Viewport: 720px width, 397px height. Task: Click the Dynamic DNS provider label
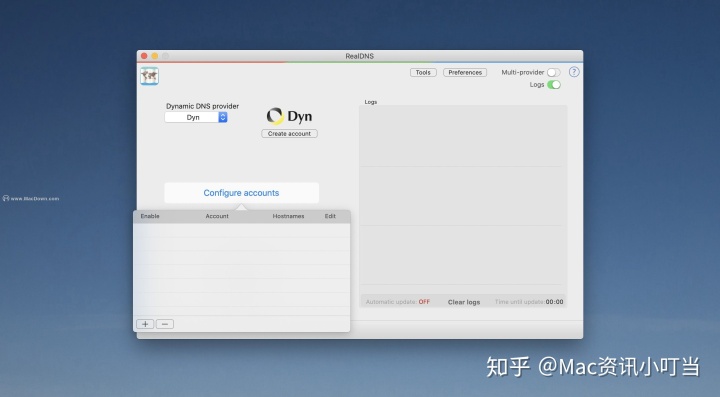pos(202,106)
